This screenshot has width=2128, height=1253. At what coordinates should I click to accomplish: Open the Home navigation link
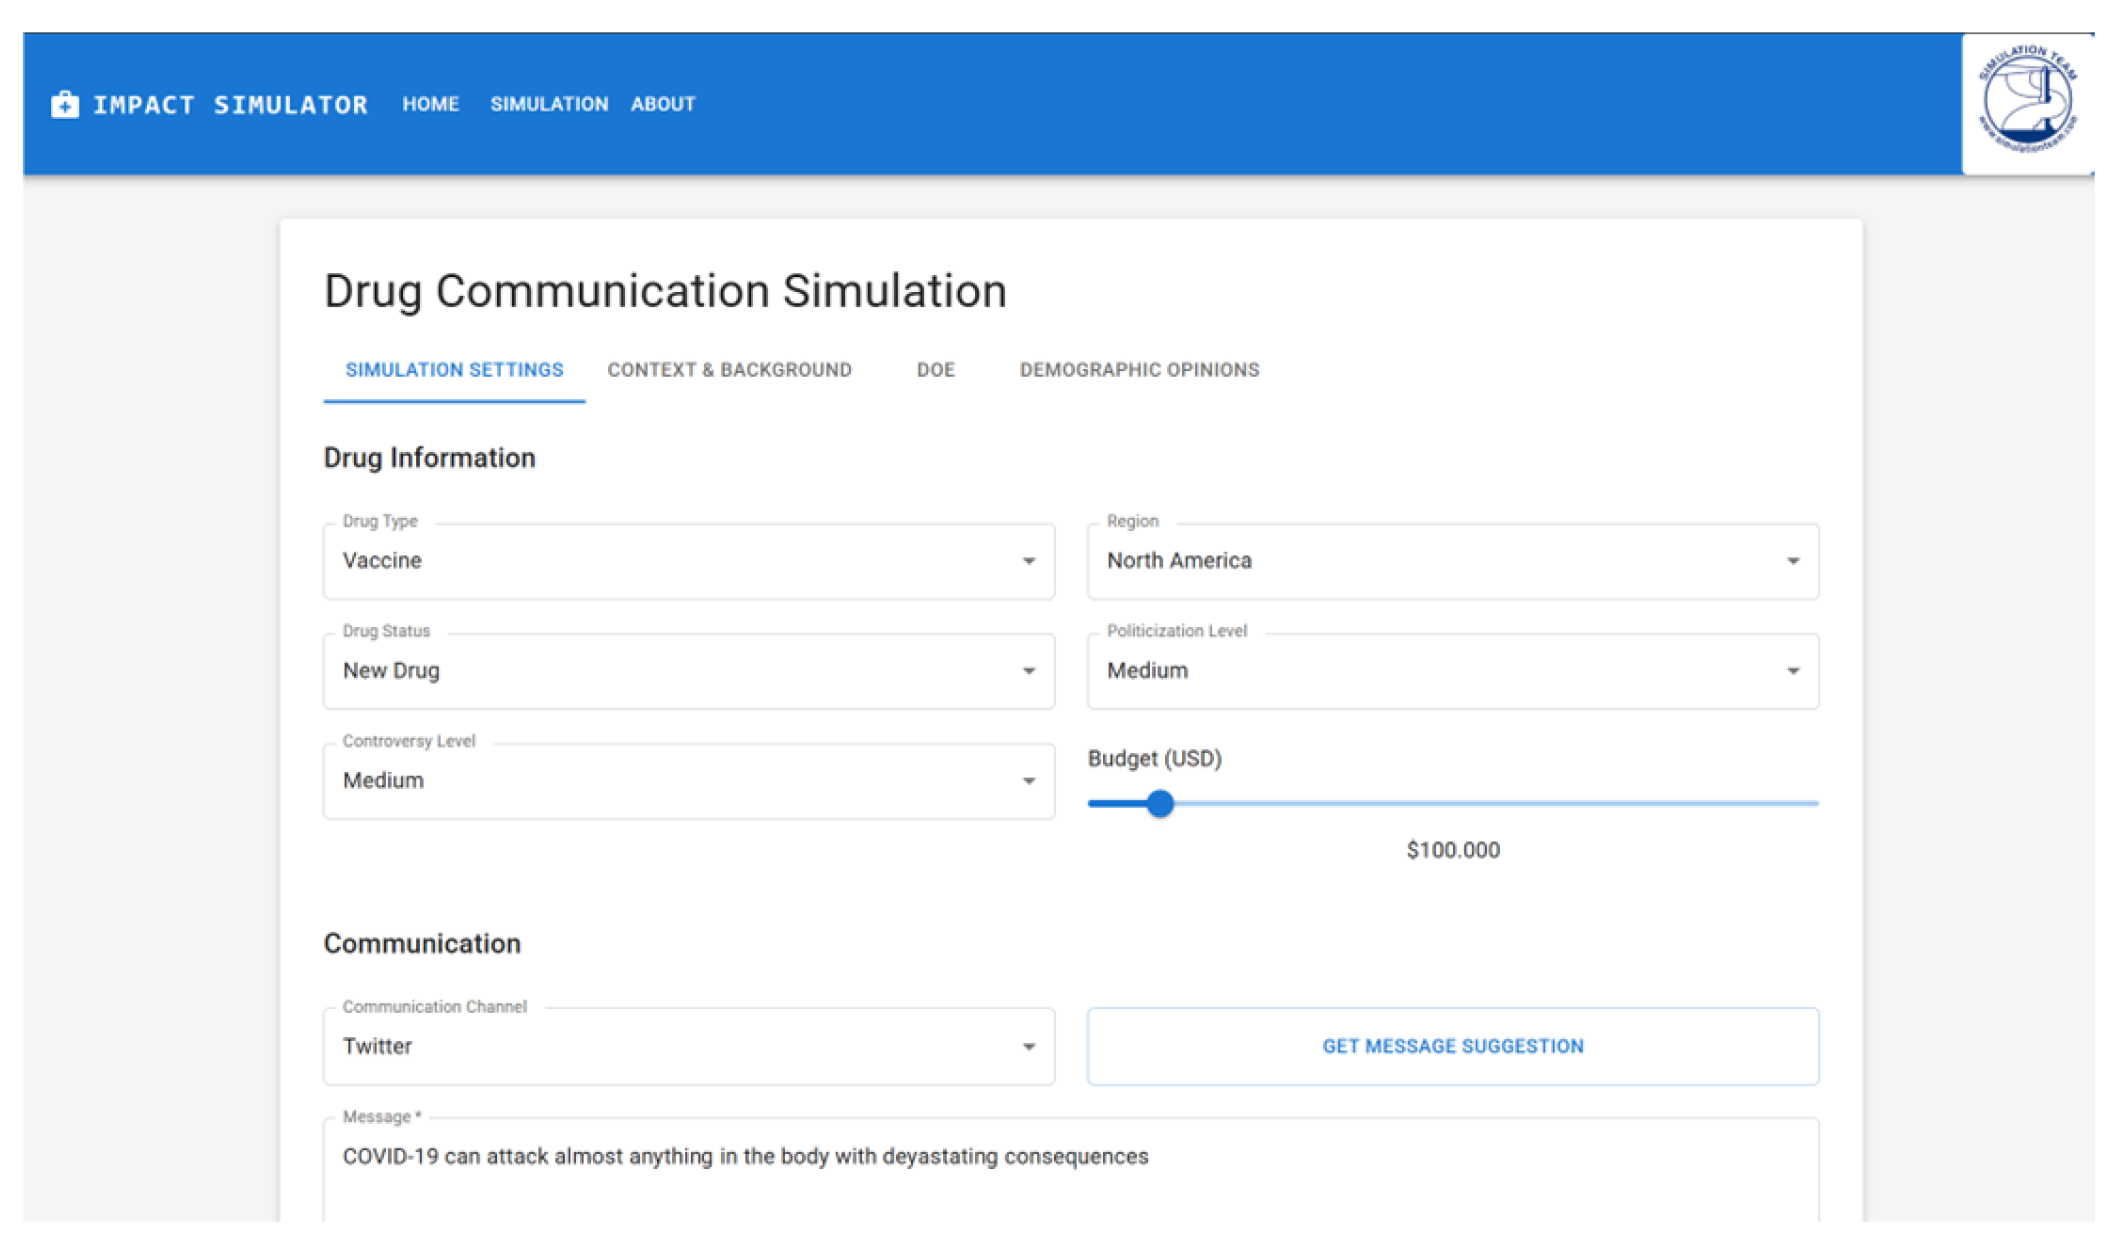[x=431, y=104]
